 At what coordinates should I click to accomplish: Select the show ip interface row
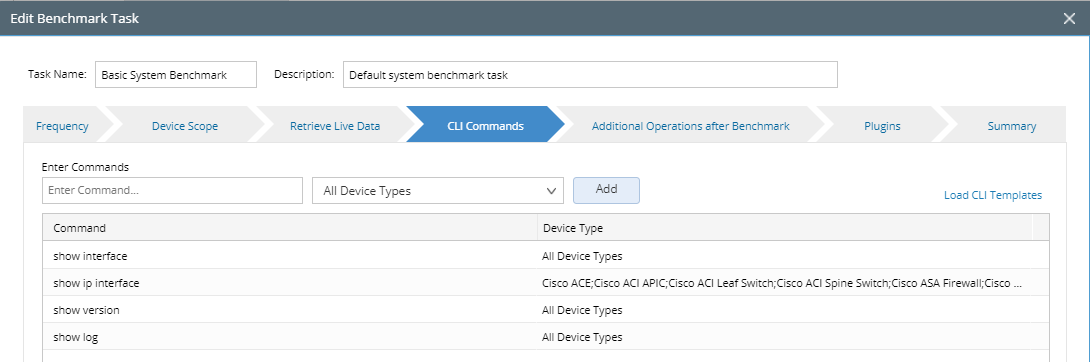point(546,283)
